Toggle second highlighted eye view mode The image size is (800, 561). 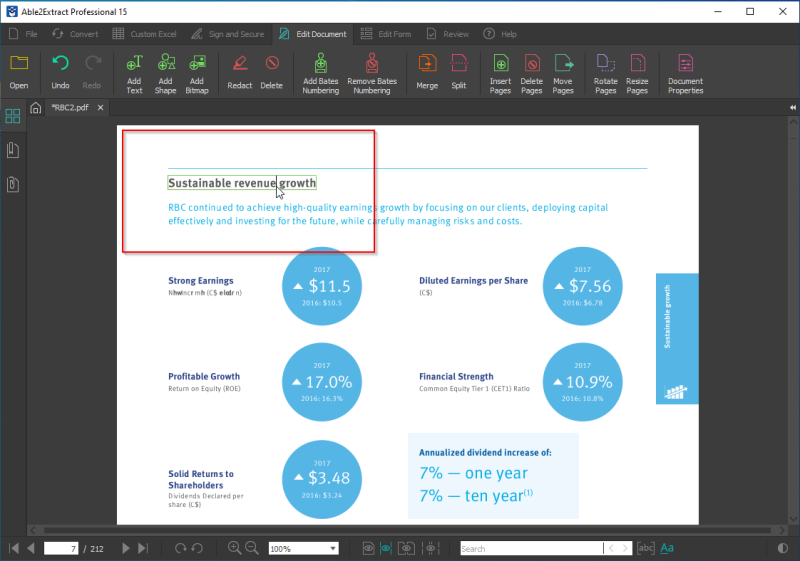click(x=386, y=548)
